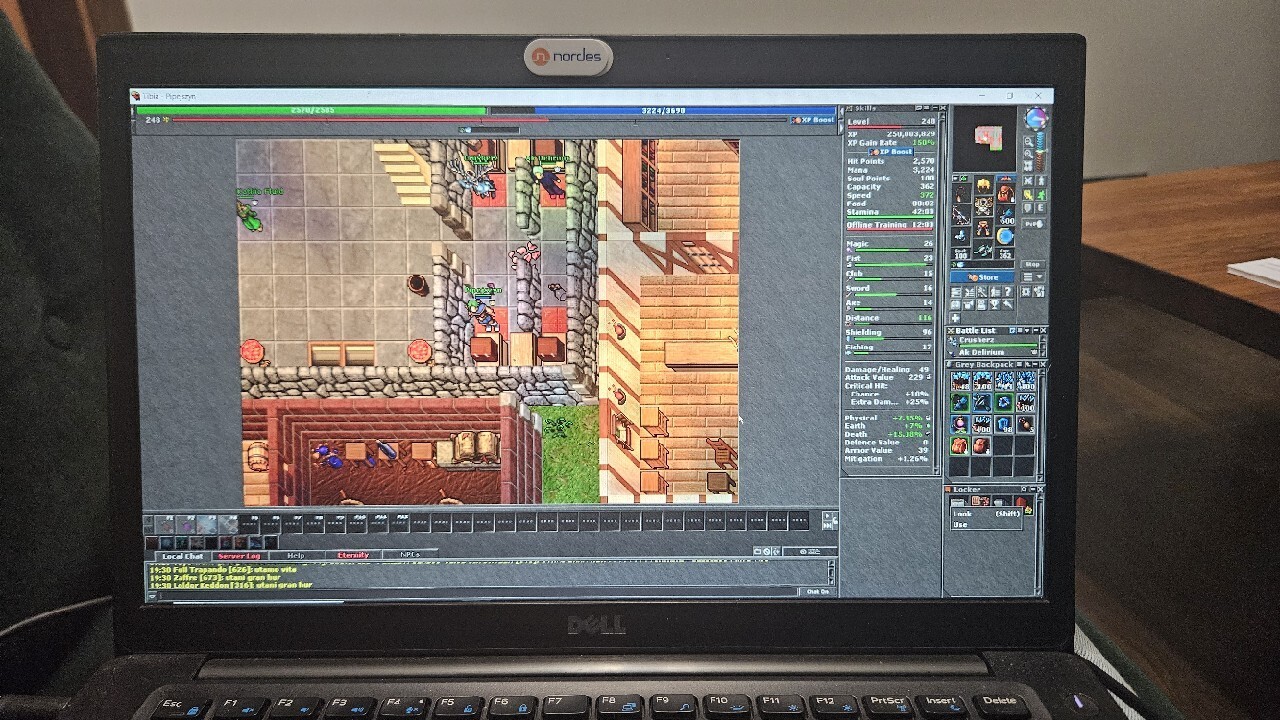
Task: Select the legs equipment slot
Action: click(983, 229)
